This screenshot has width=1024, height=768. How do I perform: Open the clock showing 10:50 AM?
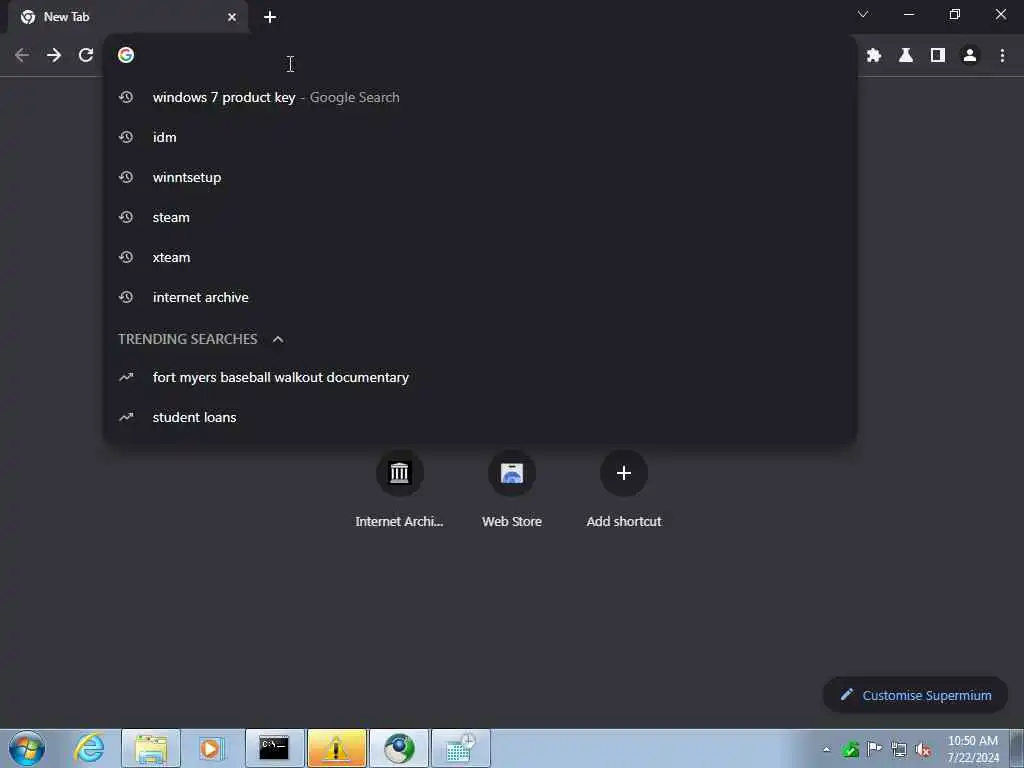point(973,749)
